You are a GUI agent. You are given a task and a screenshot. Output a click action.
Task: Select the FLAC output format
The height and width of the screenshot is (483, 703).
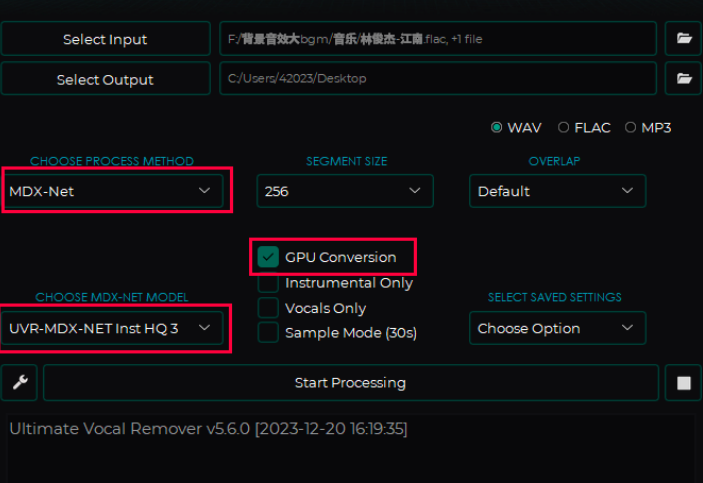pos(563,128)
